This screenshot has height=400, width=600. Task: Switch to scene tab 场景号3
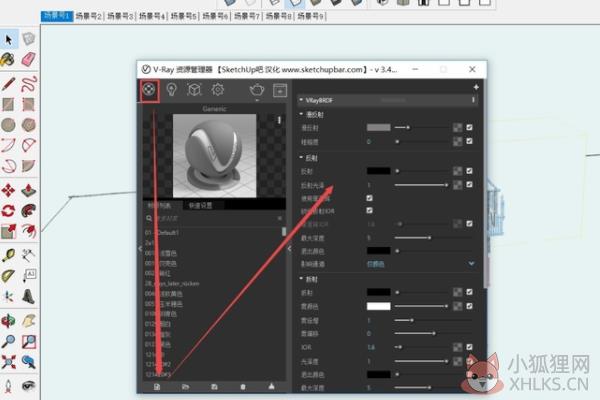tap(121, 16)
